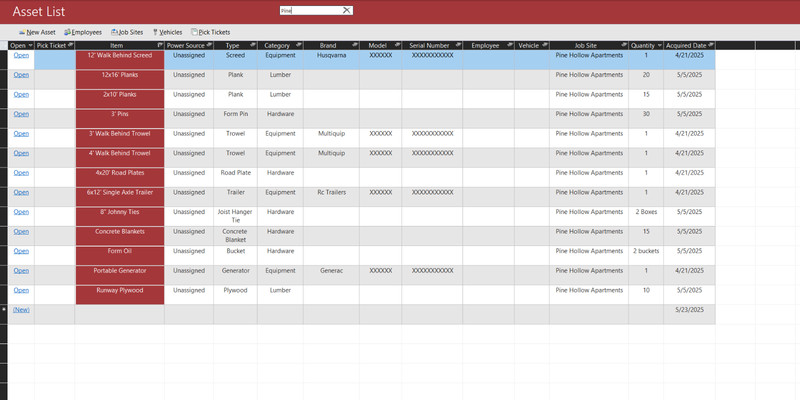
Task: Click the record selector for the new row
Action: point(4,314)
